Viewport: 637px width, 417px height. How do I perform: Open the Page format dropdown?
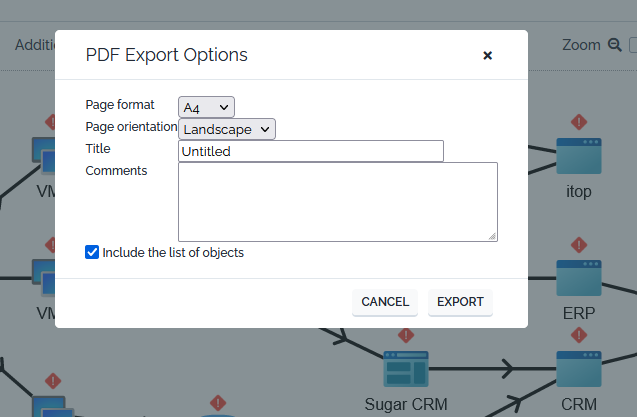coord(207,106)
